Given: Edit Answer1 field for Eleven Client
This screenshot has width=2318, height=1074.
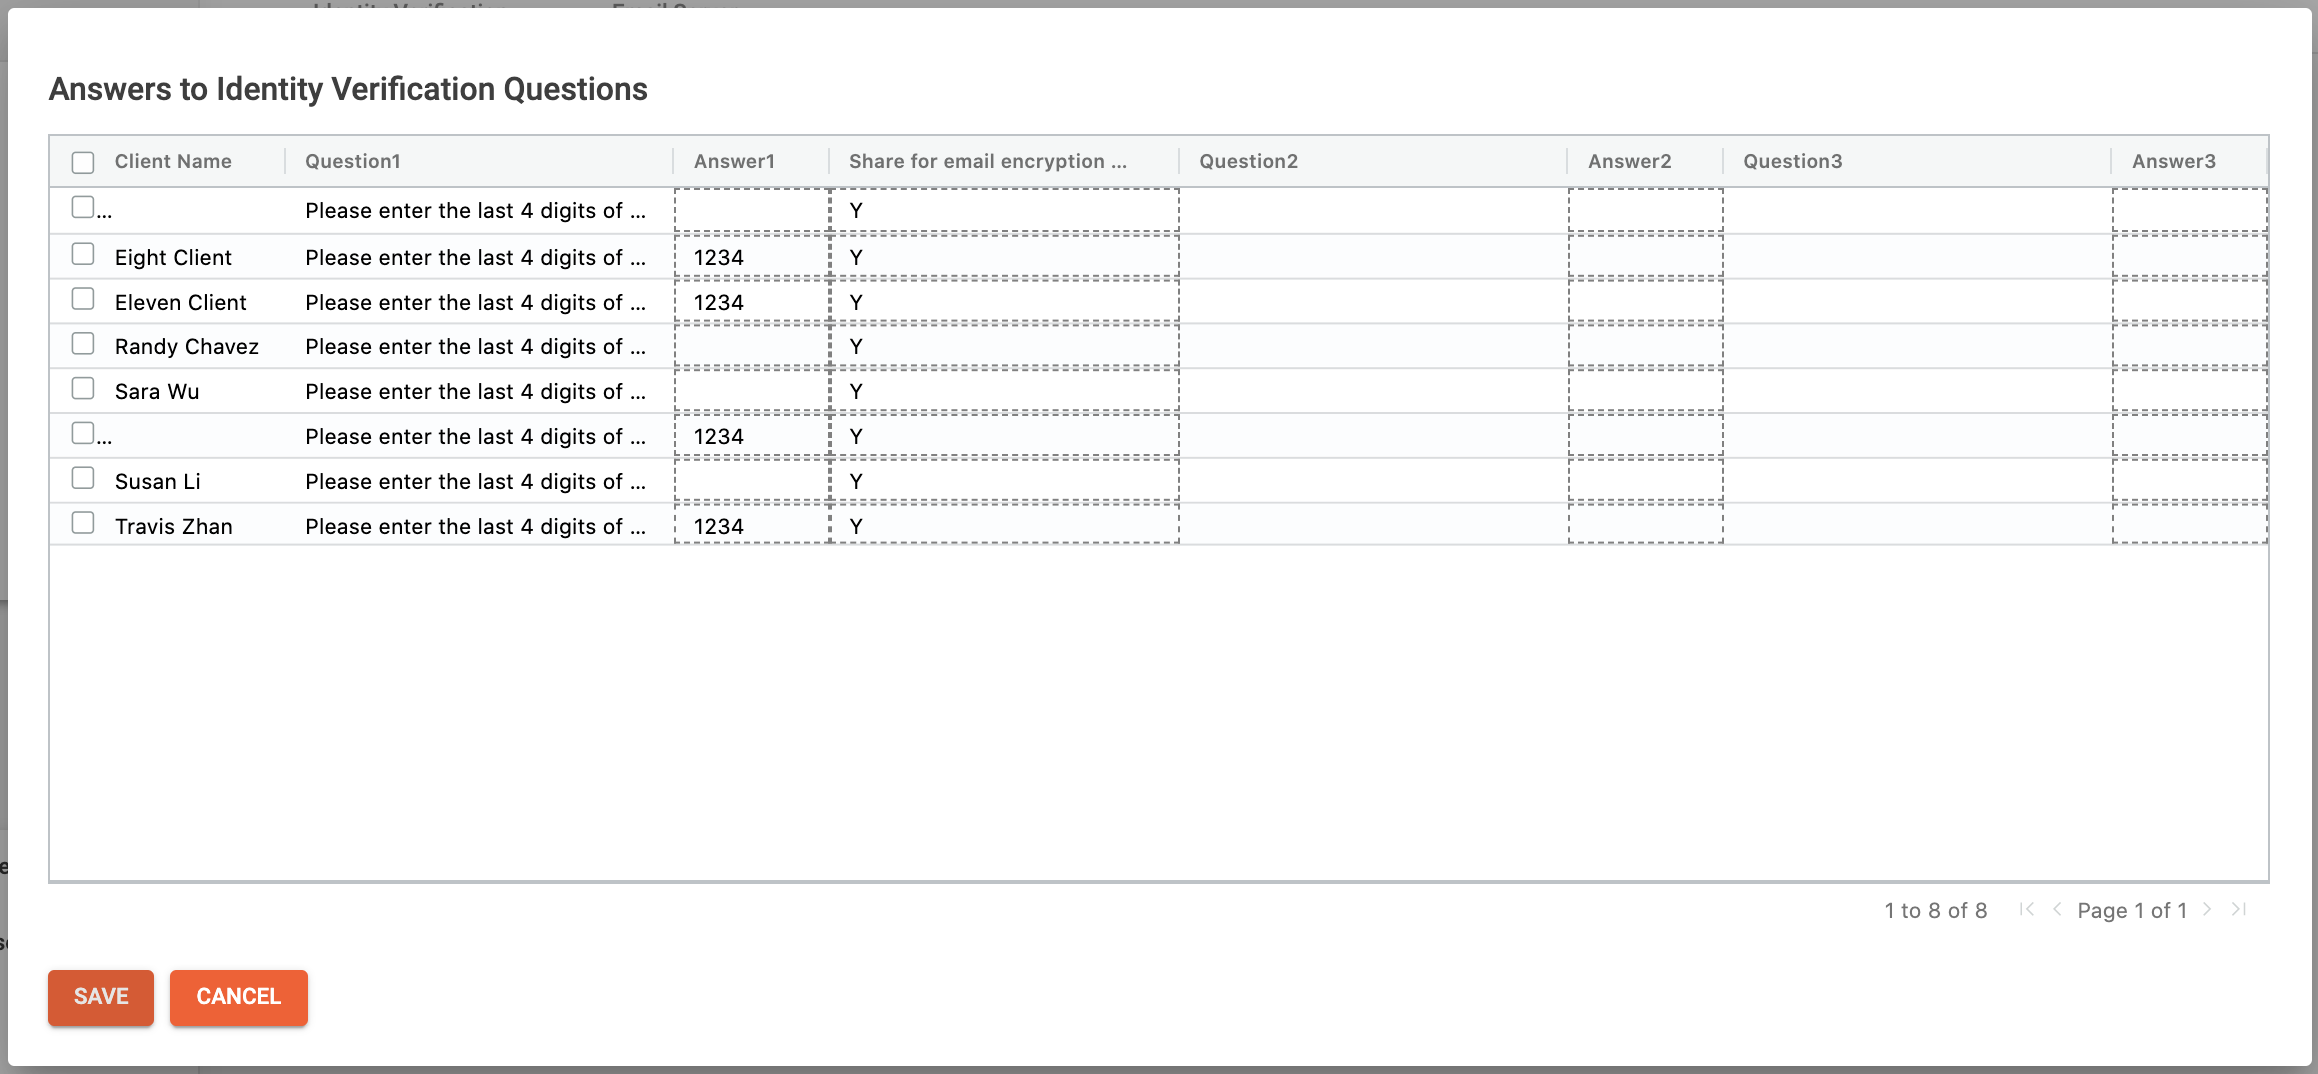Looking at the screenshot, I should click(x=752, y=302).
